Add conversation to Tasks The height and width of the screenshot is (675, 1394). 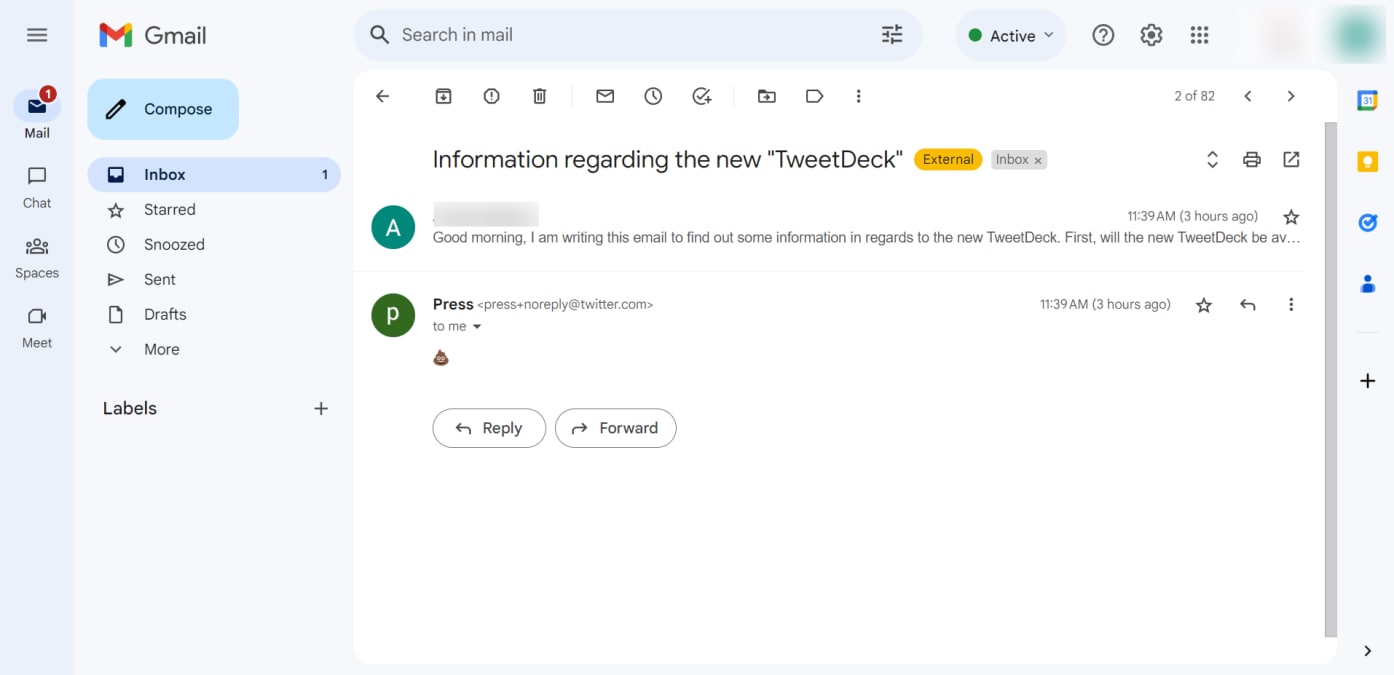point(702,96)
